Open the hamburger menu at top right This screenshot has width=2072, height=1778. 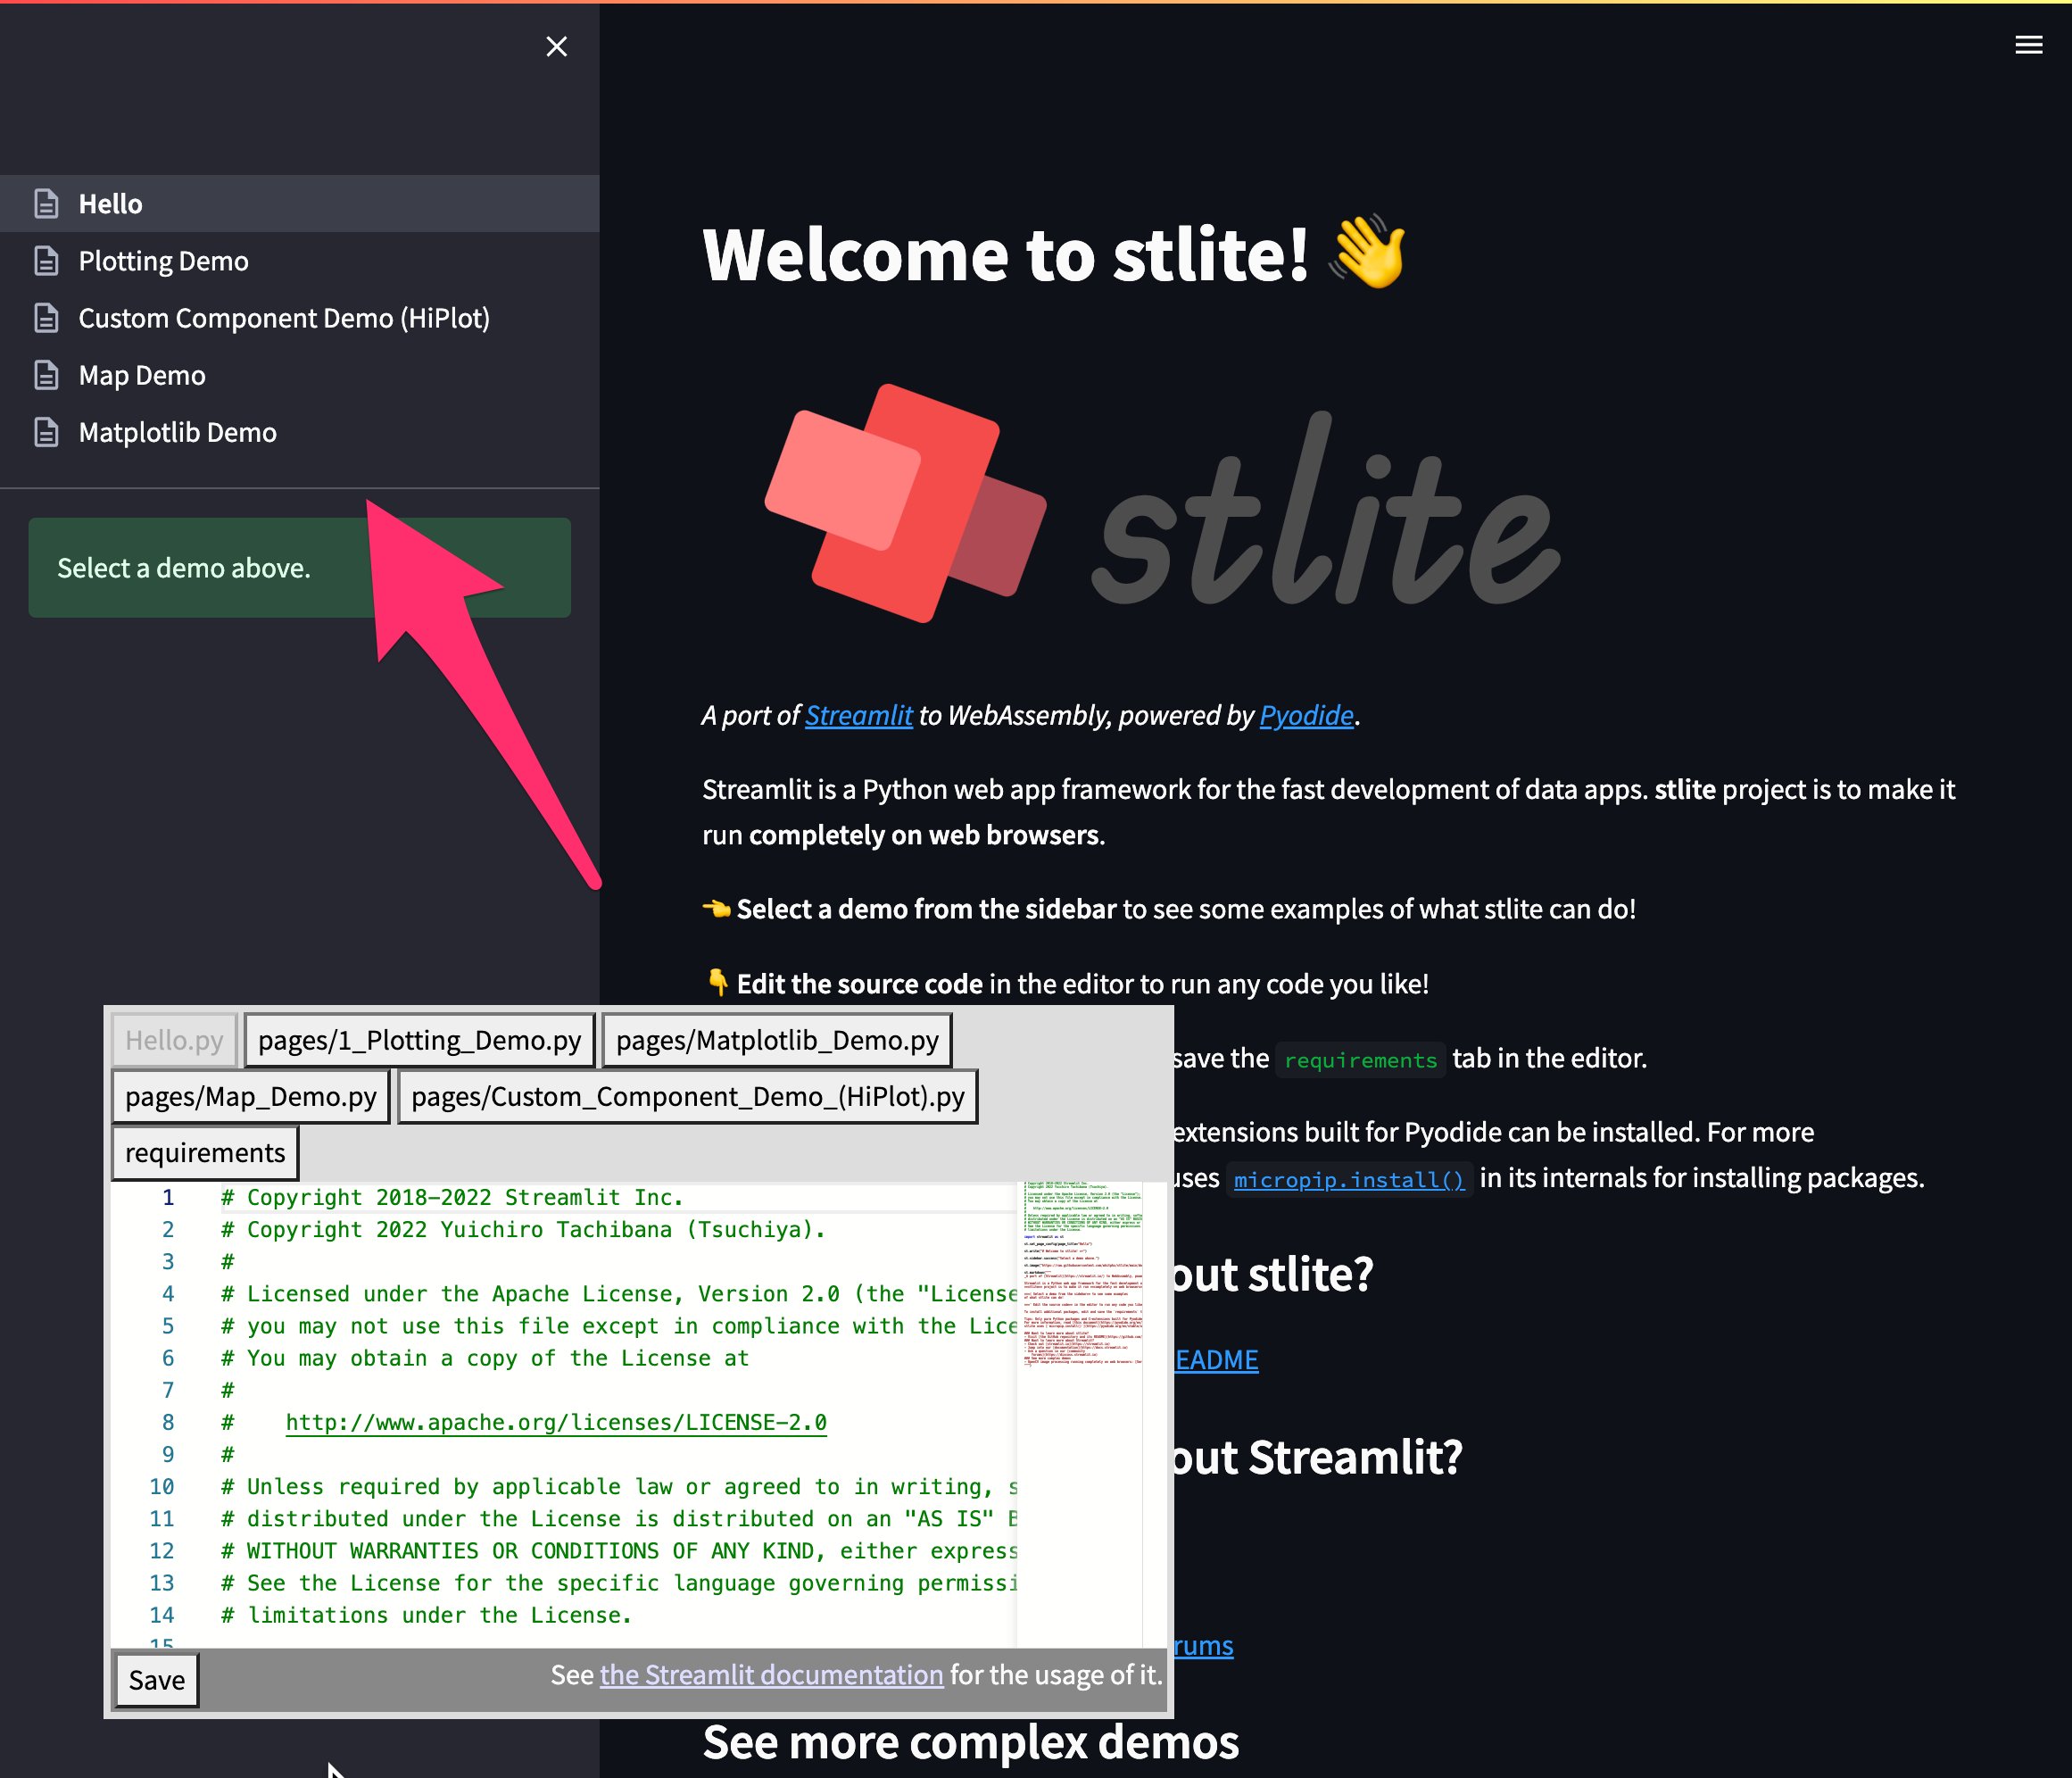tap(2028, 45)
